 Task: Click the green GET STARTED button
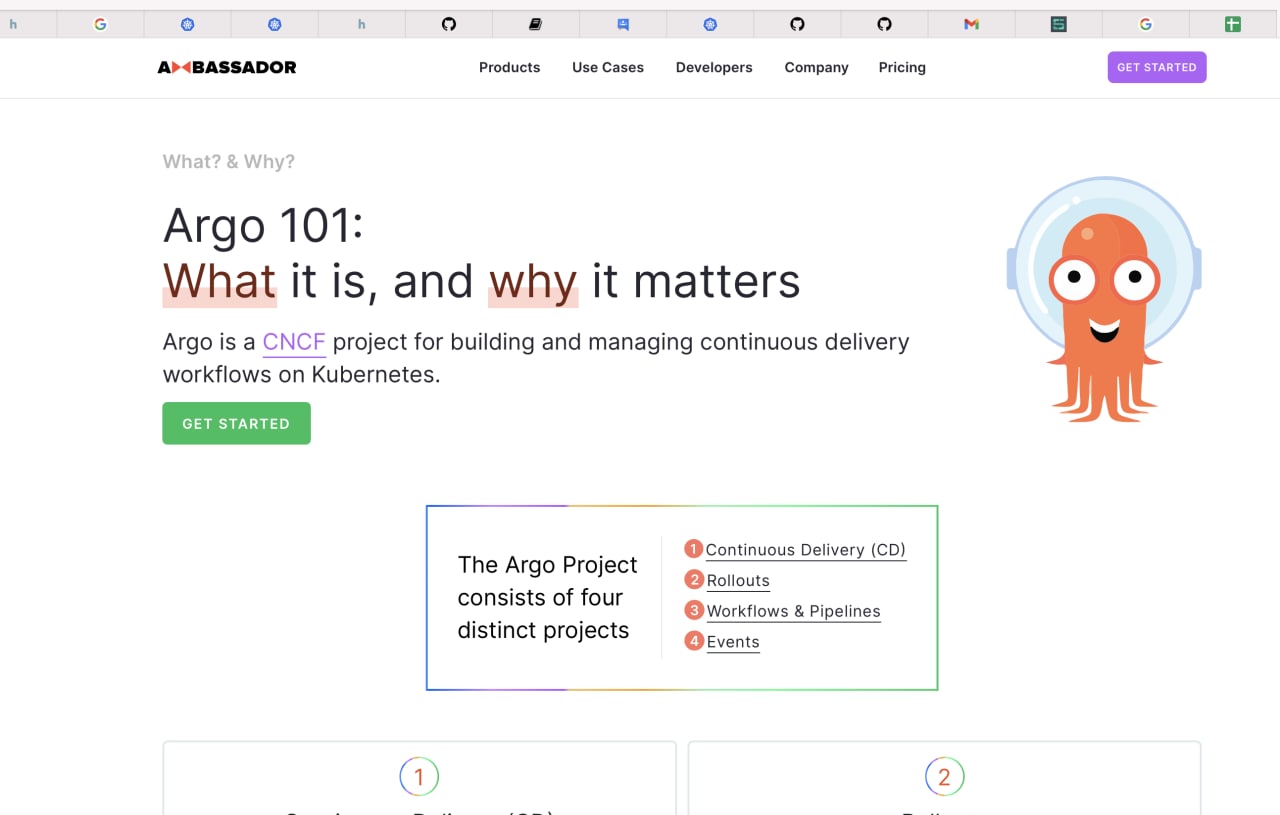click(x=236, y=423)
